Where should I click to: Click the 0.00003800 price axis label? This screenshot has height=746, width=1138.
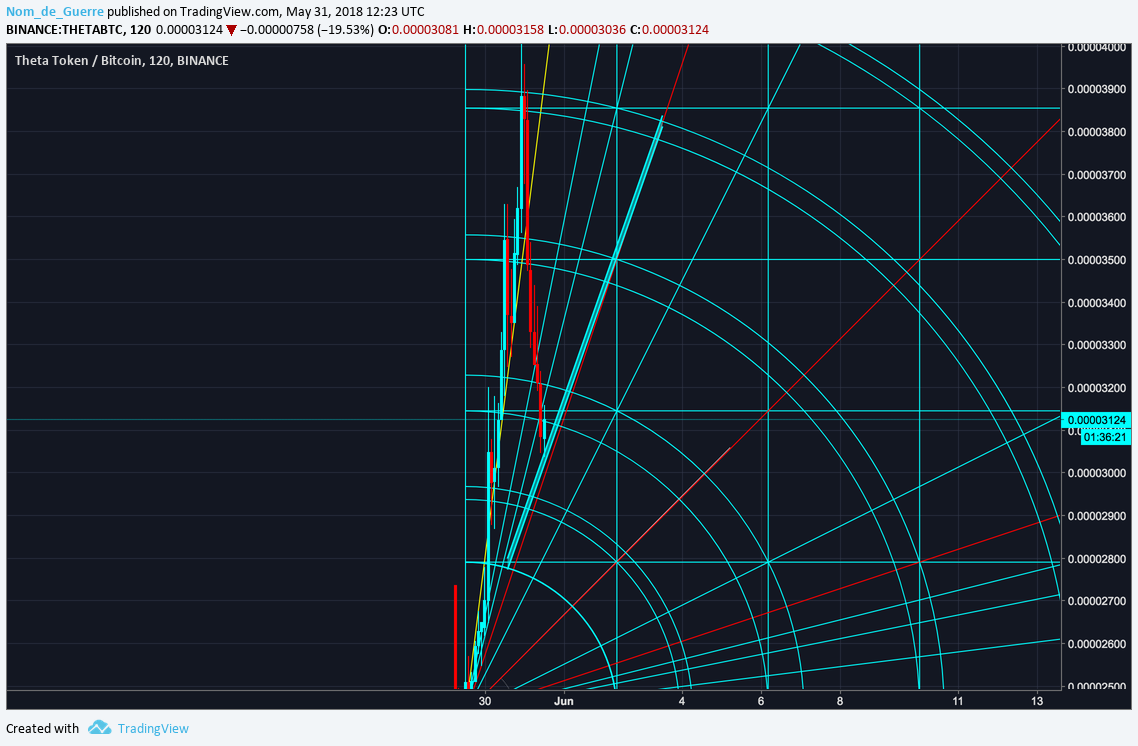(1097, 132)
